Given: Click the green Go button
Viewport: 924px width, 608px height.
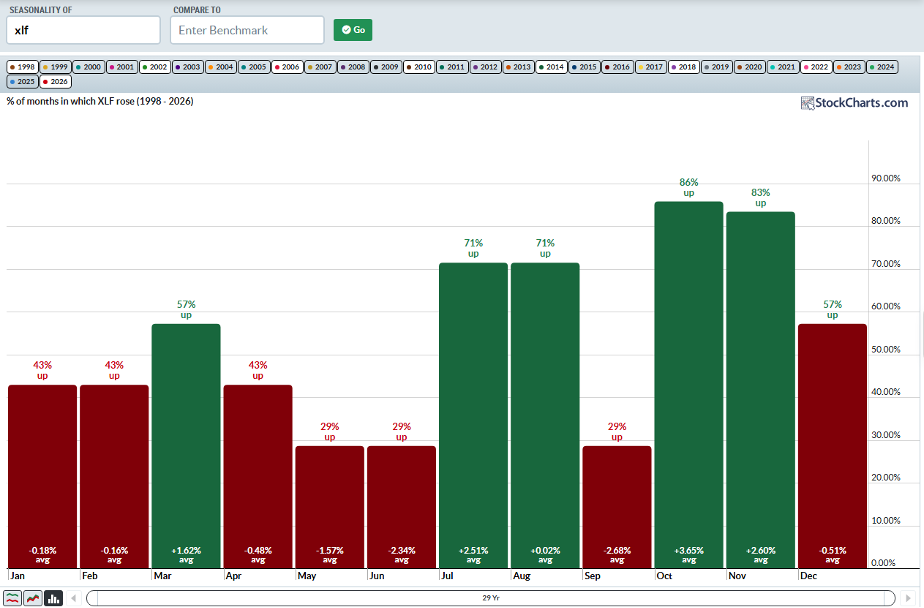Looking at the screenshot, I should [352, 29].
